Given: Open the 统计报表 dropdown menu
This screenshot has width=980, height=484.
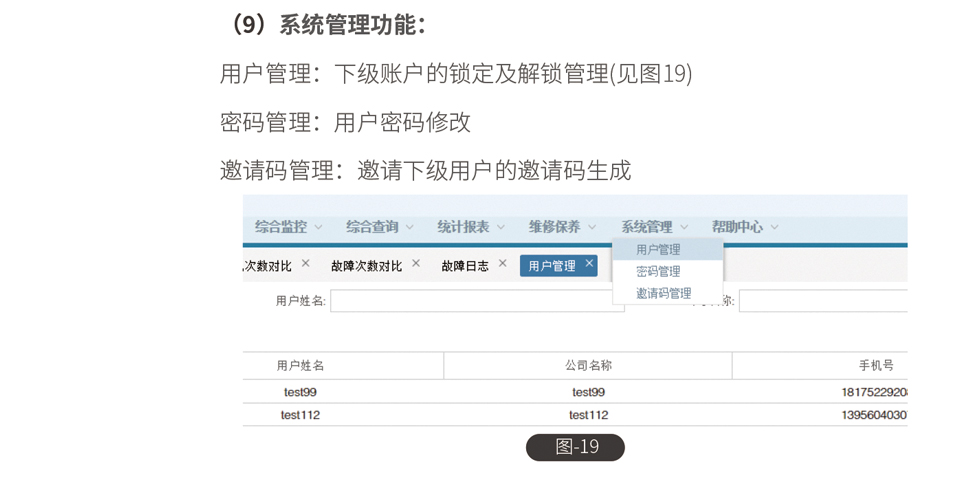Looking at the screenshot, I should point(470,227).
